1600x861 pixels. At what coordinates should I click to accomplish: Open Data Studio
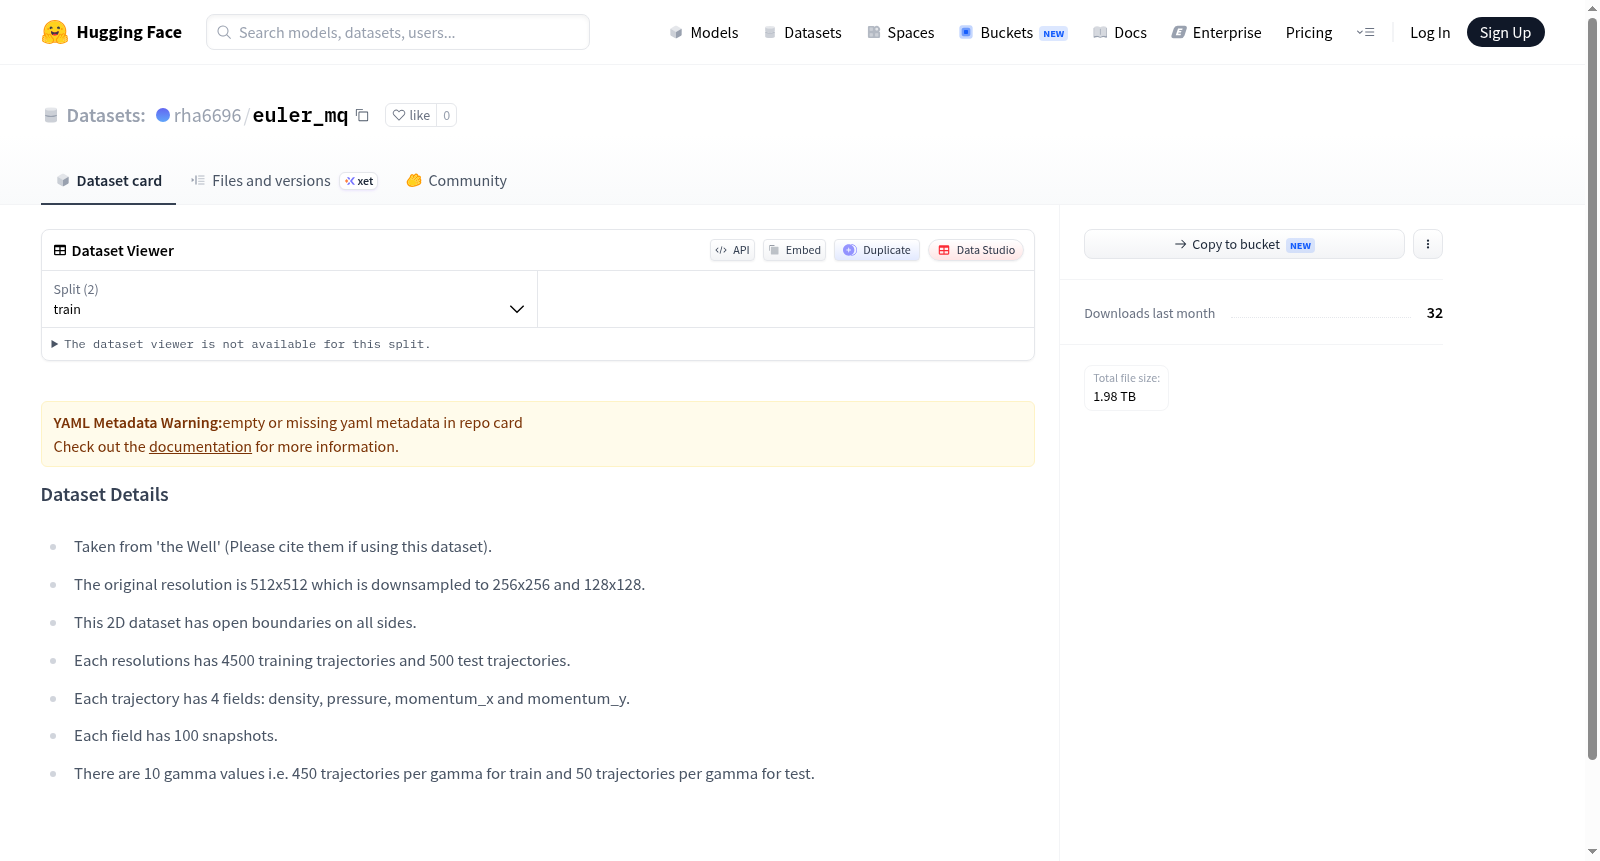(975, 250)
